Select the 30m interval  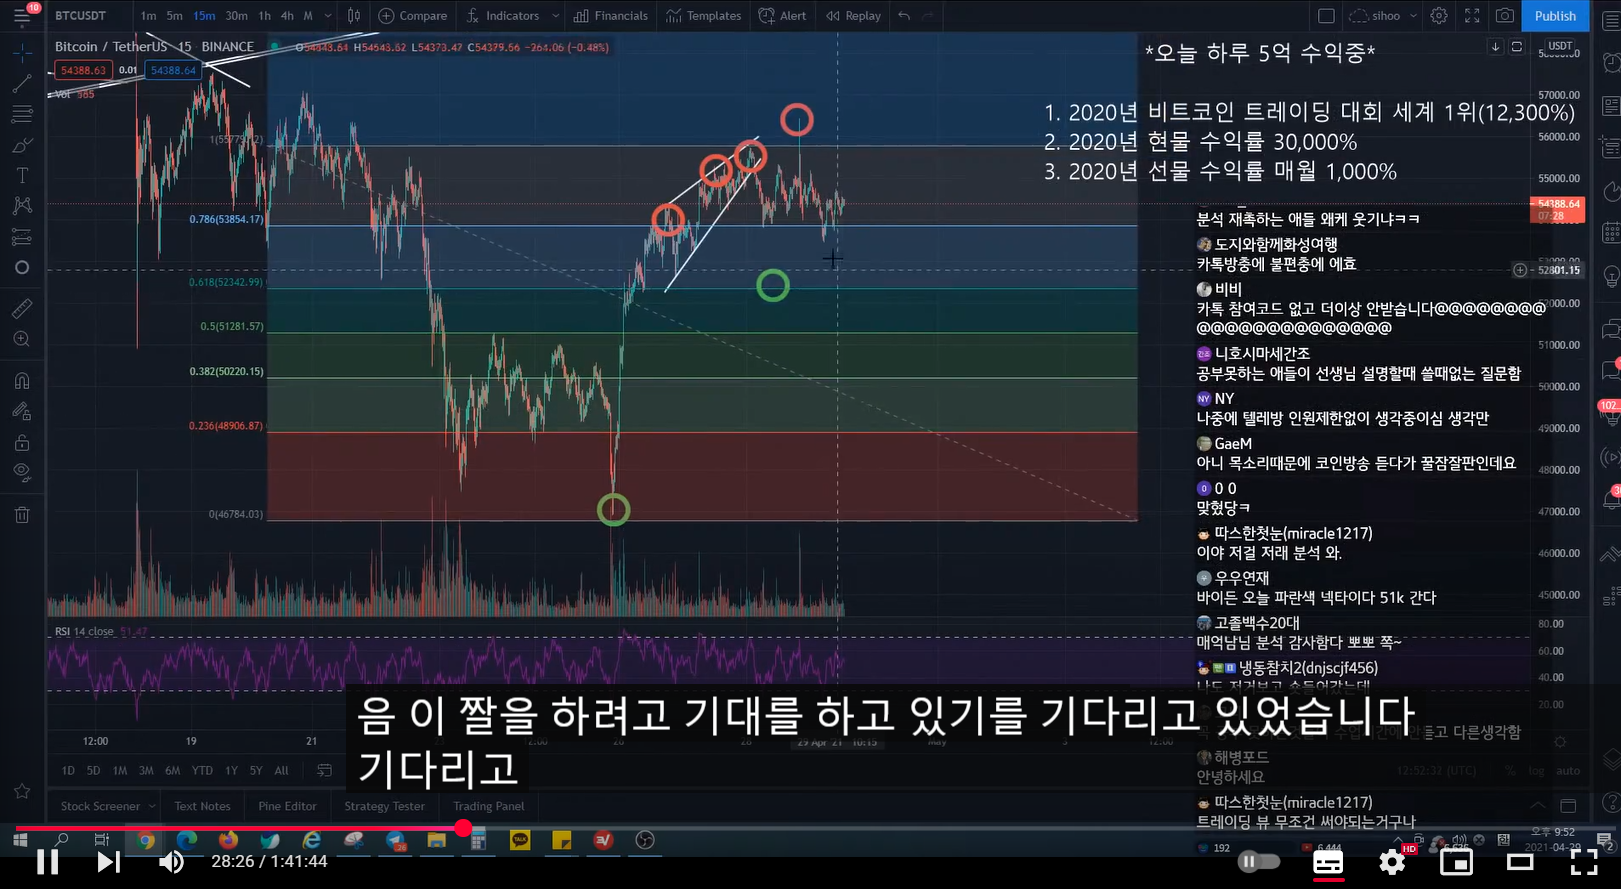click(x=236, y=16)
